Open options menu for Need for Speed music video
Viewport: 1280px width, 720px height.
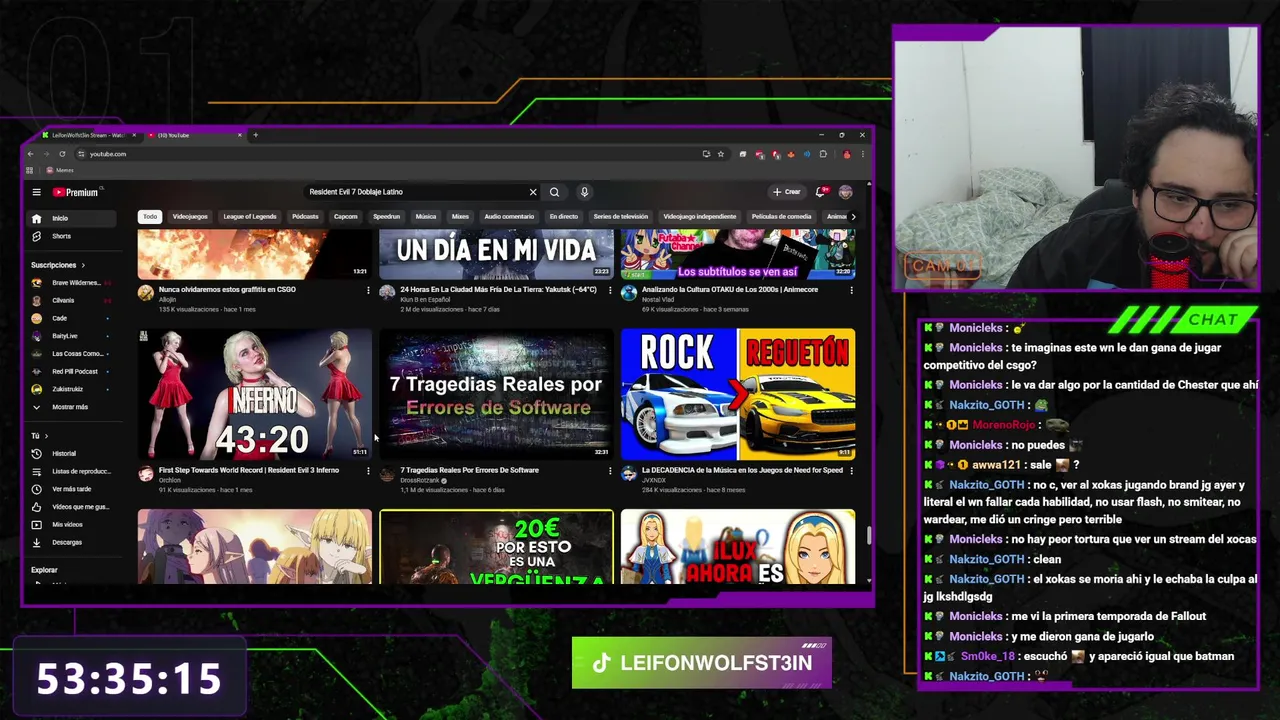click(852, 471)
